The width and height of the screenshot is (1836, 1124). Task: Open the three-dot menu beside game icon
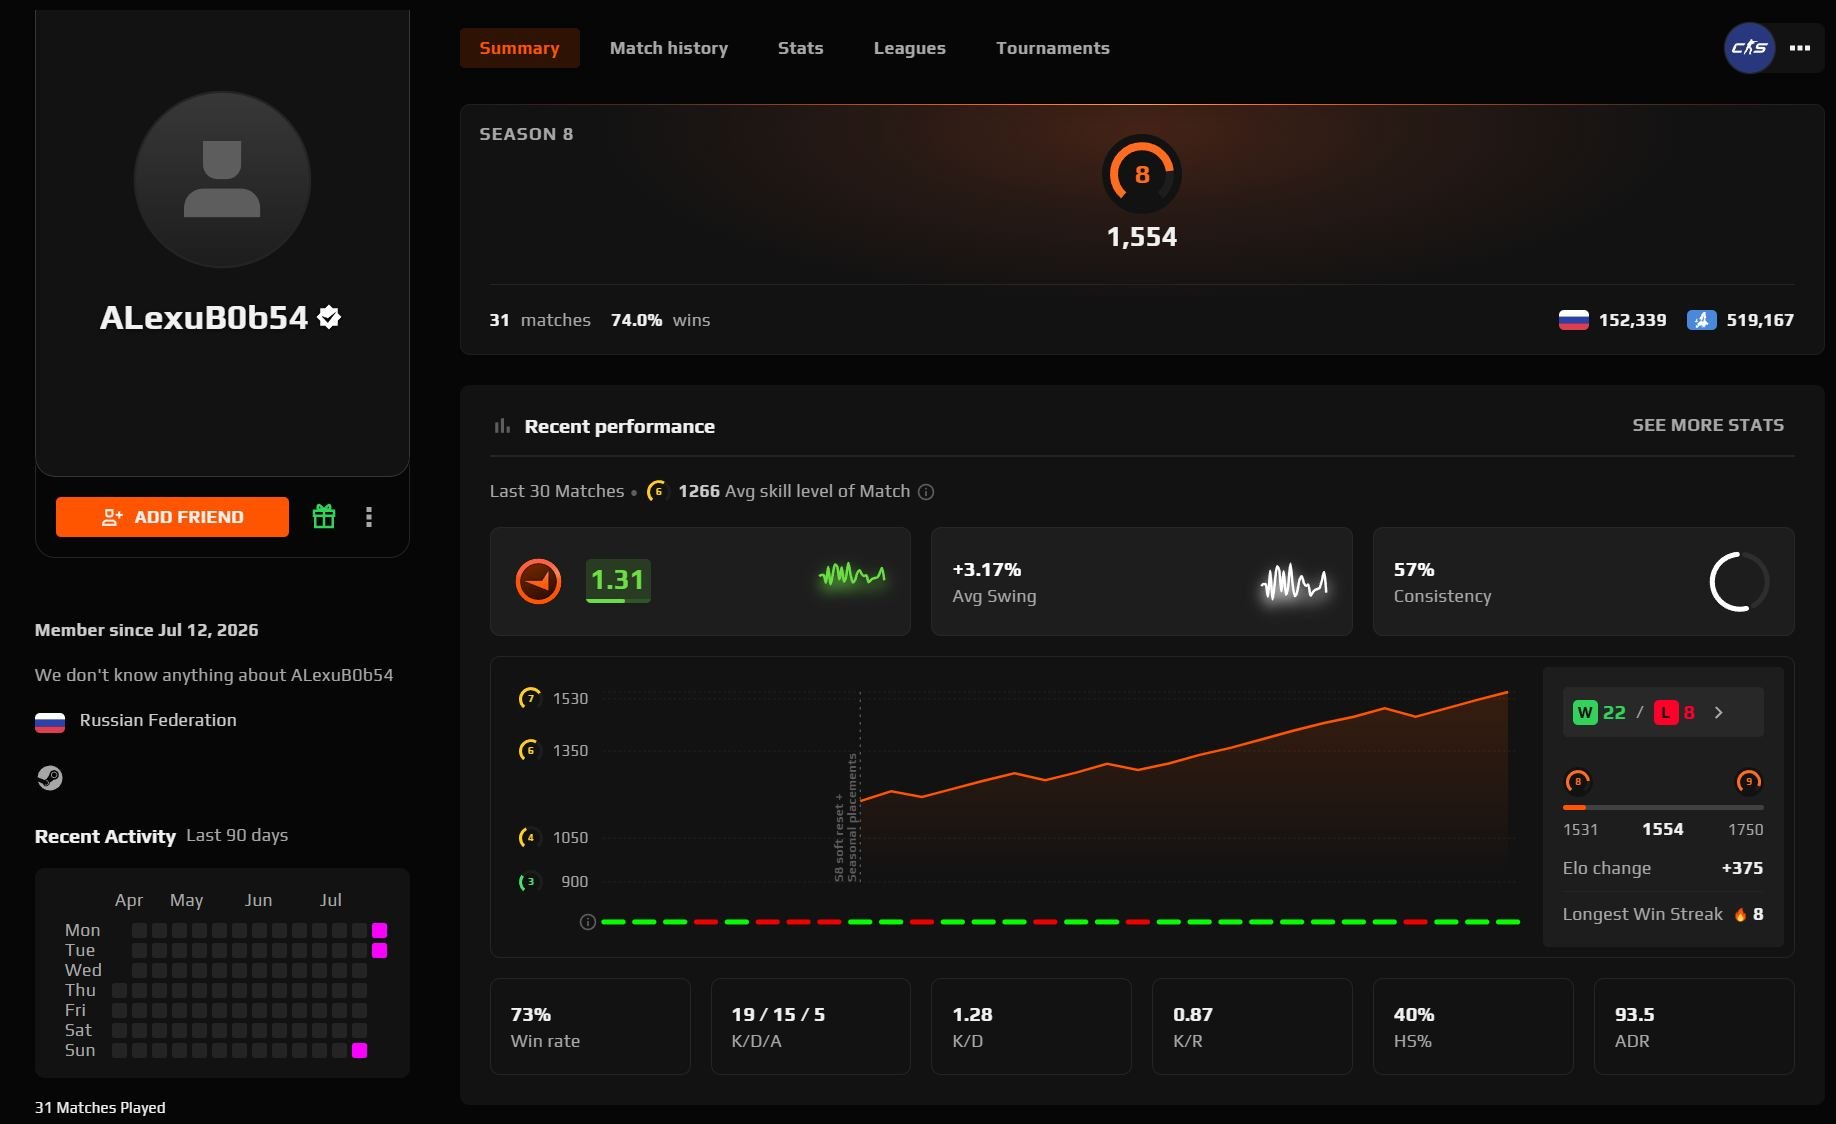coord(1800,48)
